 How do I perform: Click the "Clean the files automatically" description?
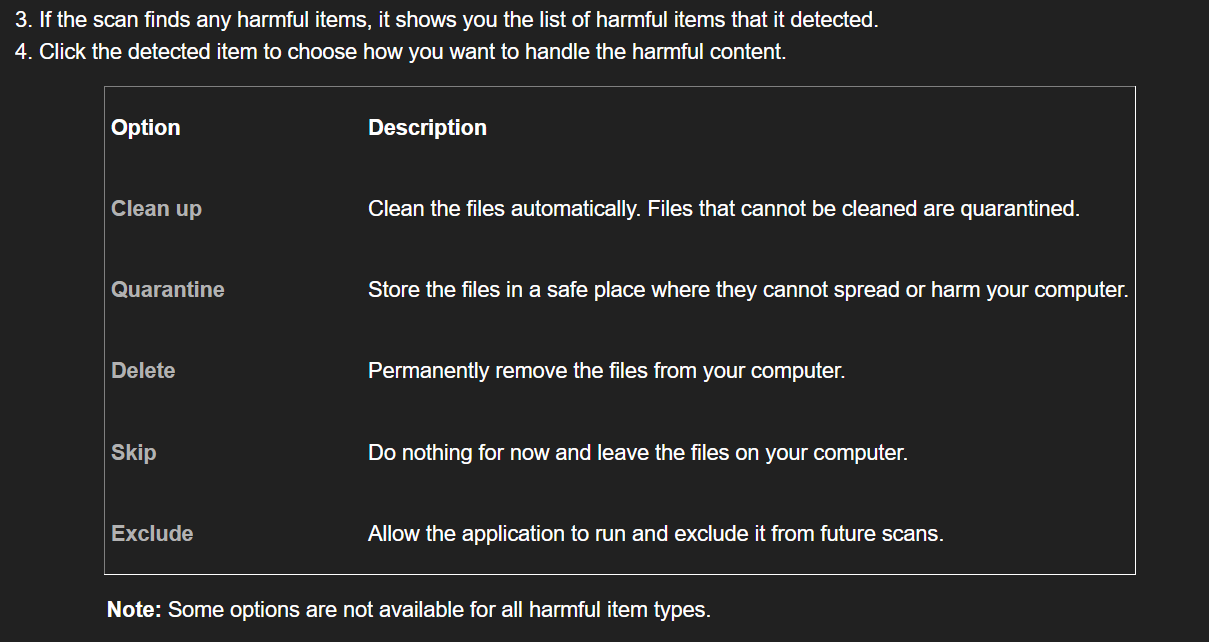724,209
